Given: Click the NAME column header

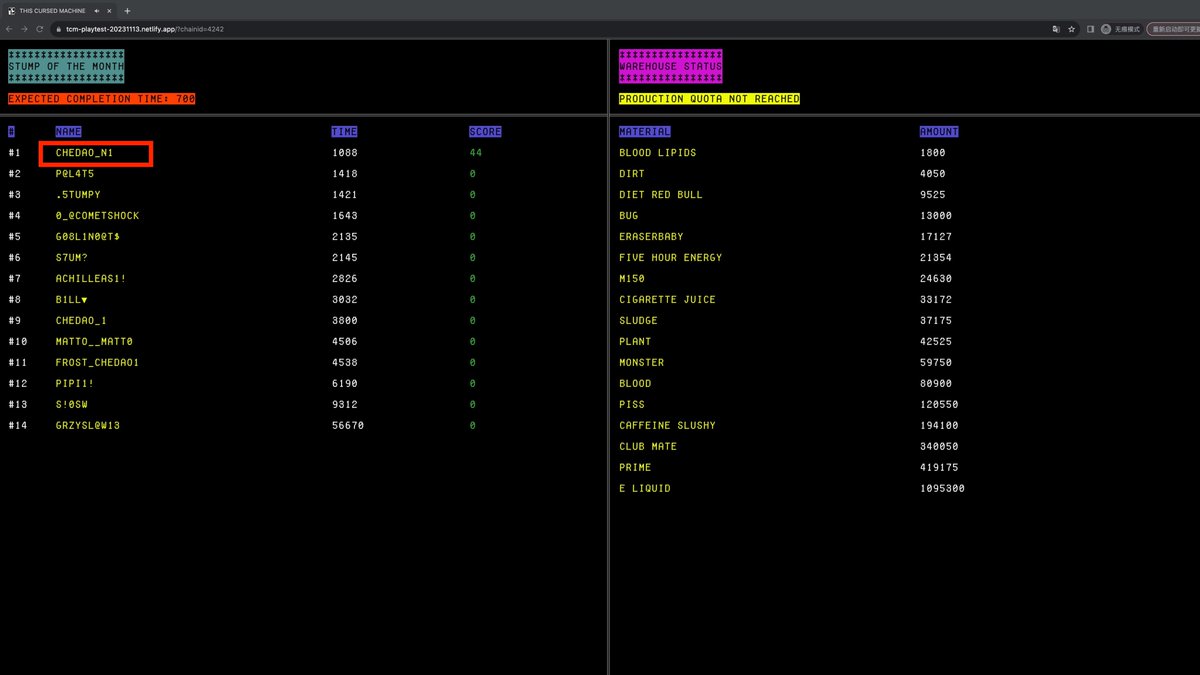Looking at the screenshot, I should coord(69,131).
